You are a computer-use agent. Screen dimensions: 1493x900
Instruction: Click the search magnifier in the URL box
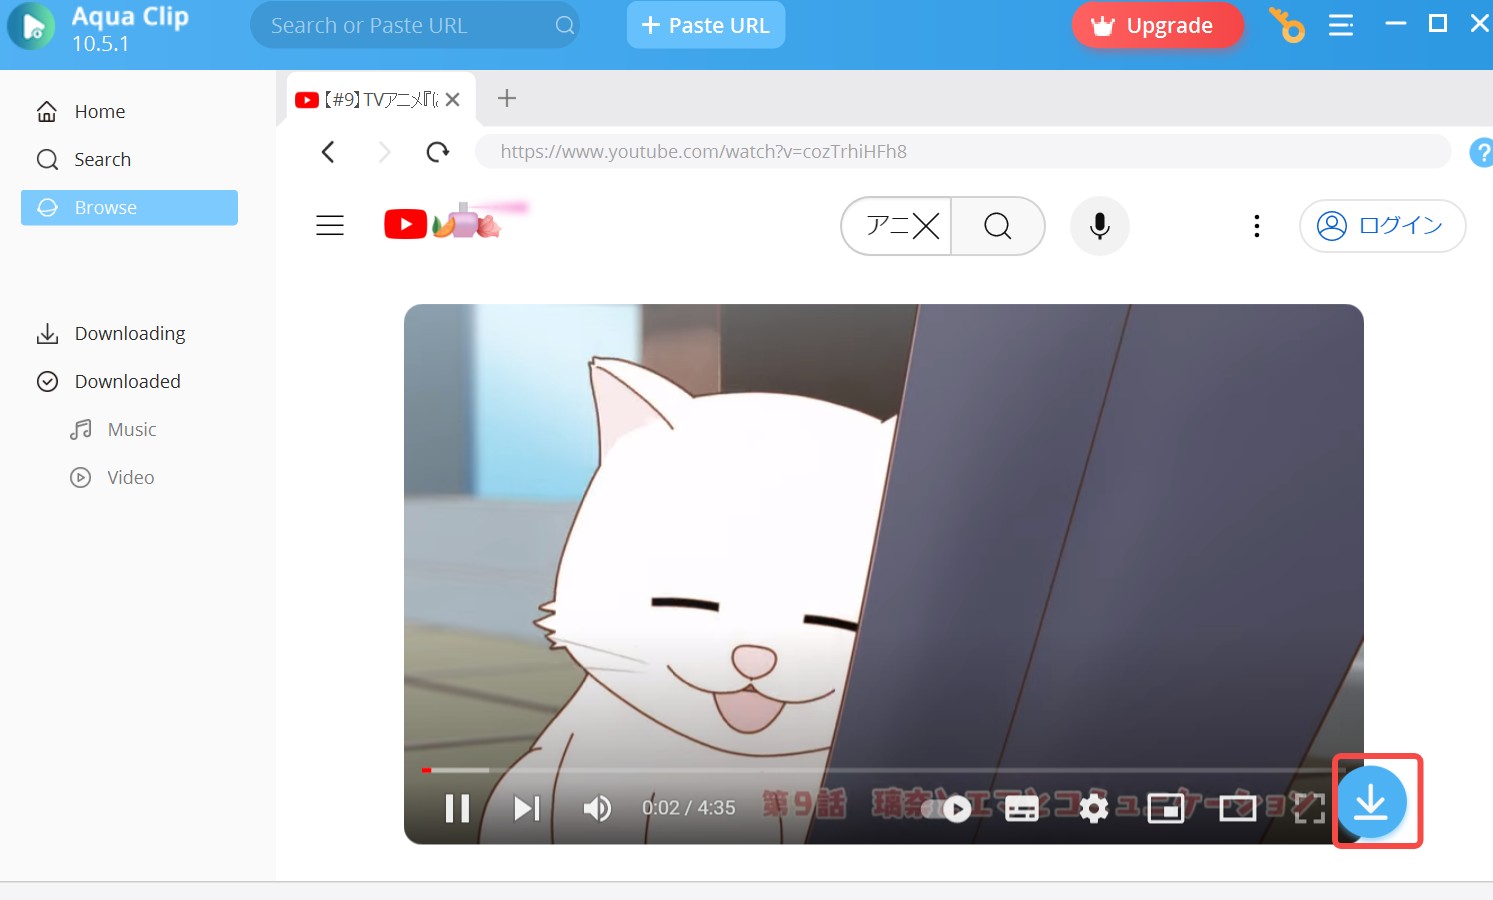pyautogui.click(x=565, y=26)
